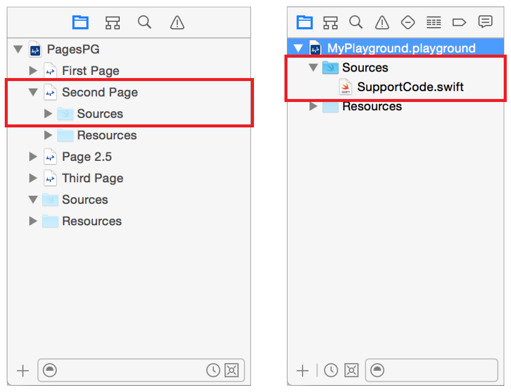Click the Page 2.5 document icon
Viewport: 511px width, 392px height.
pos(50,157)
